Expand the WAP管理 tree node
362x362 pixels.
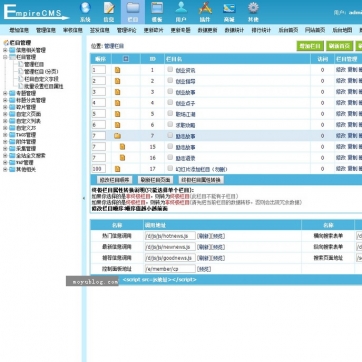point(5,163)
